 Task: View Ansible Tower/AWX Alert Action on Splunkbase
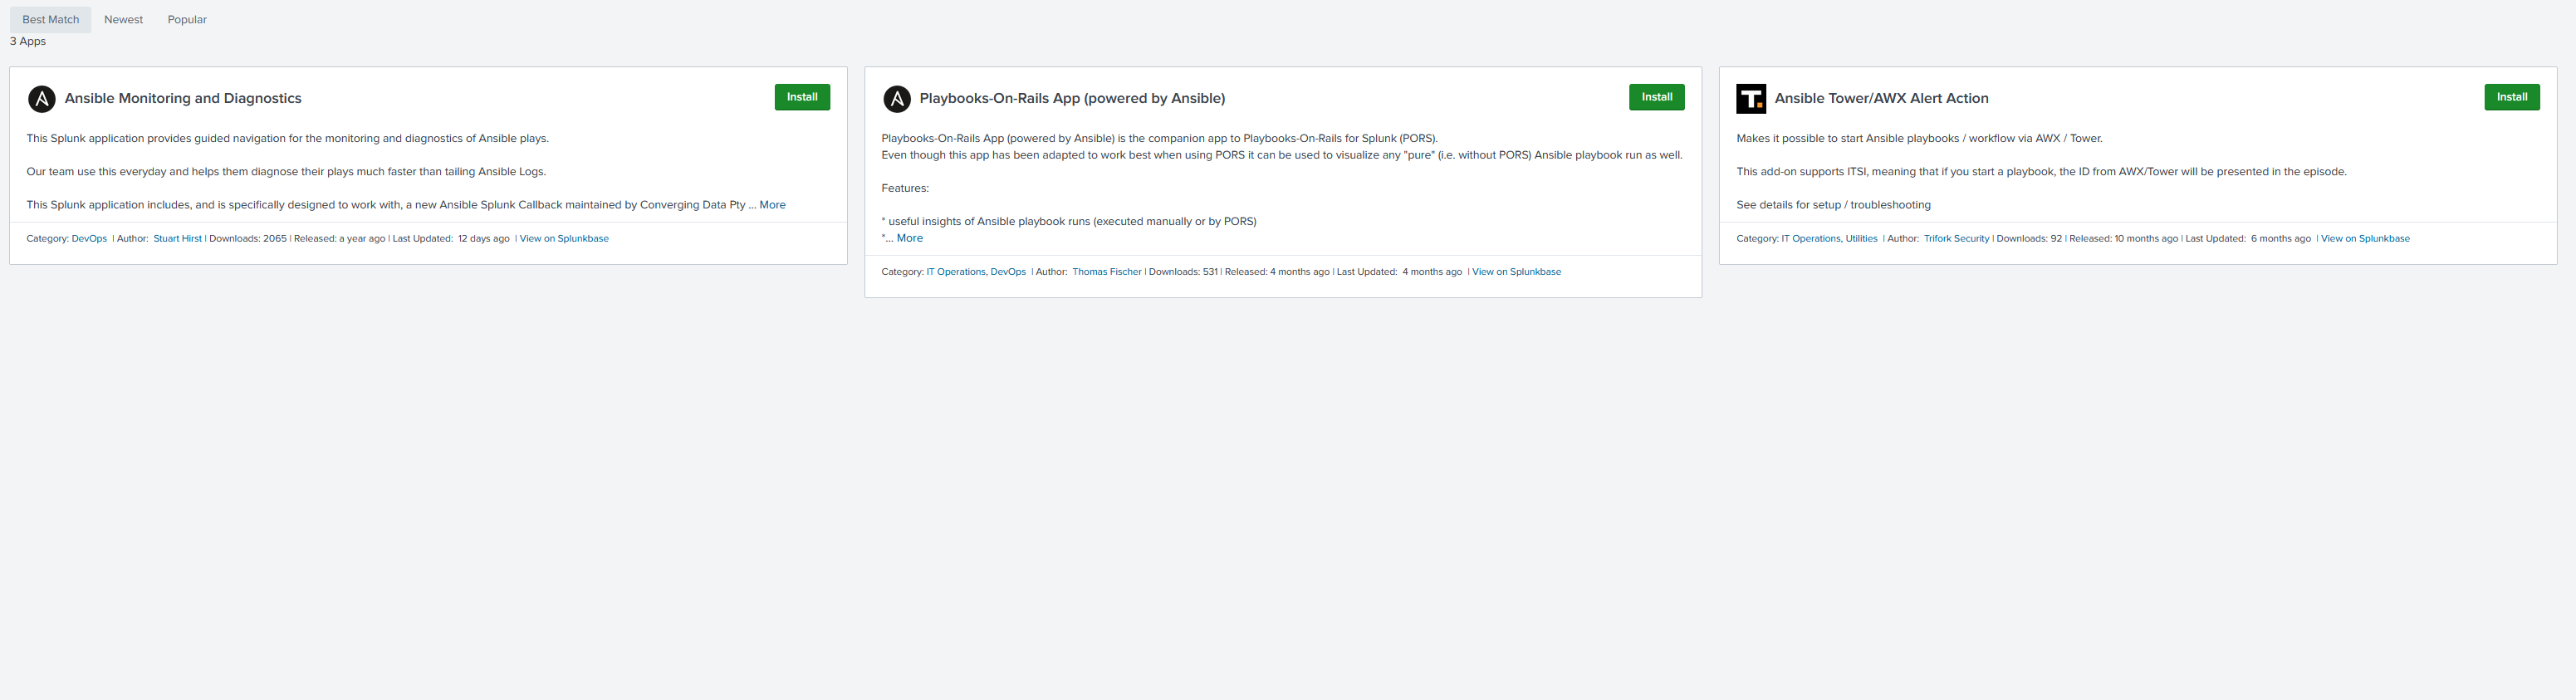[x=2365, y=239]
